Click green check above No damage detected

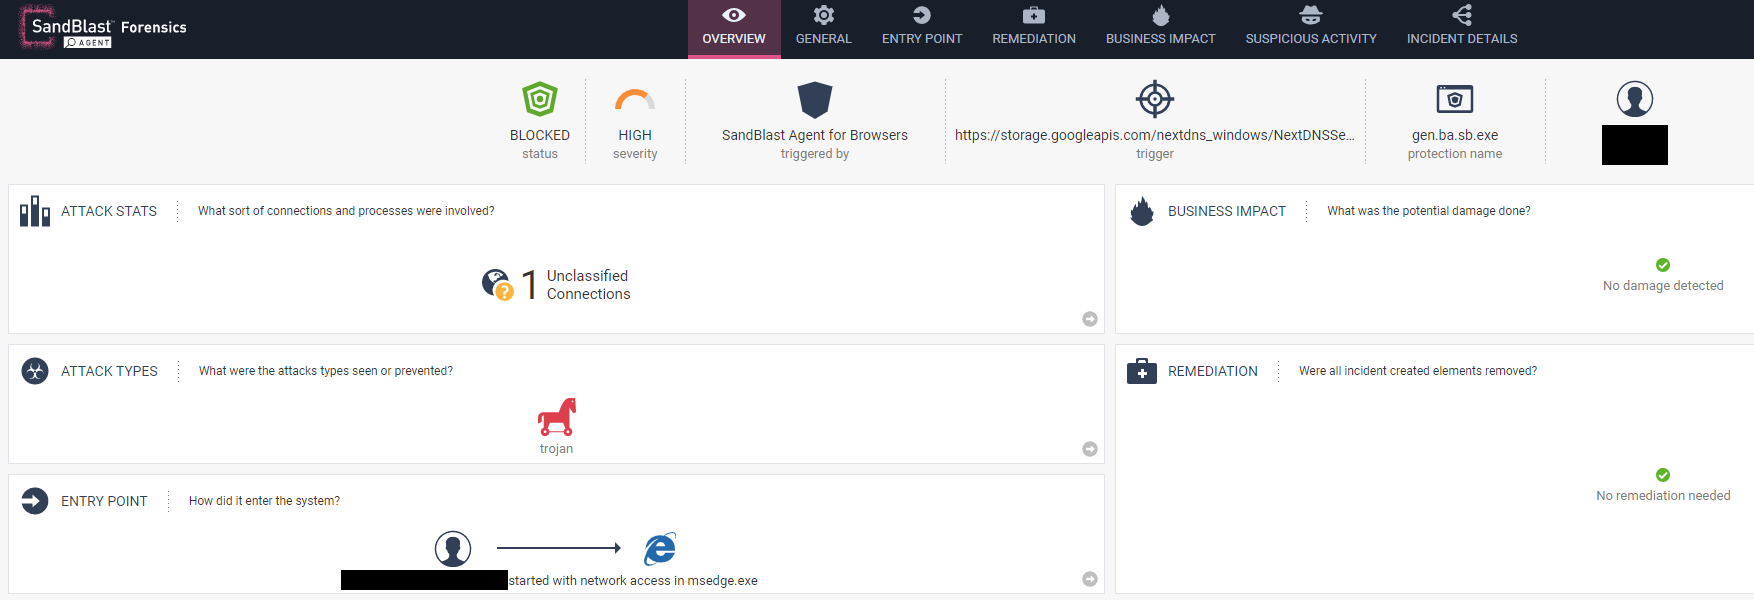point(1663,265)
